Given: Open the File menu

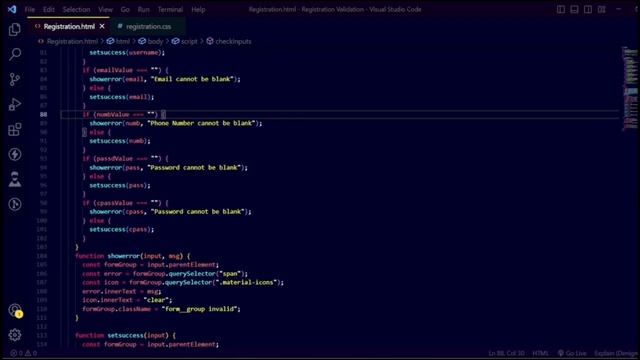Looking at the screenshot, I should tap(30, 9).
